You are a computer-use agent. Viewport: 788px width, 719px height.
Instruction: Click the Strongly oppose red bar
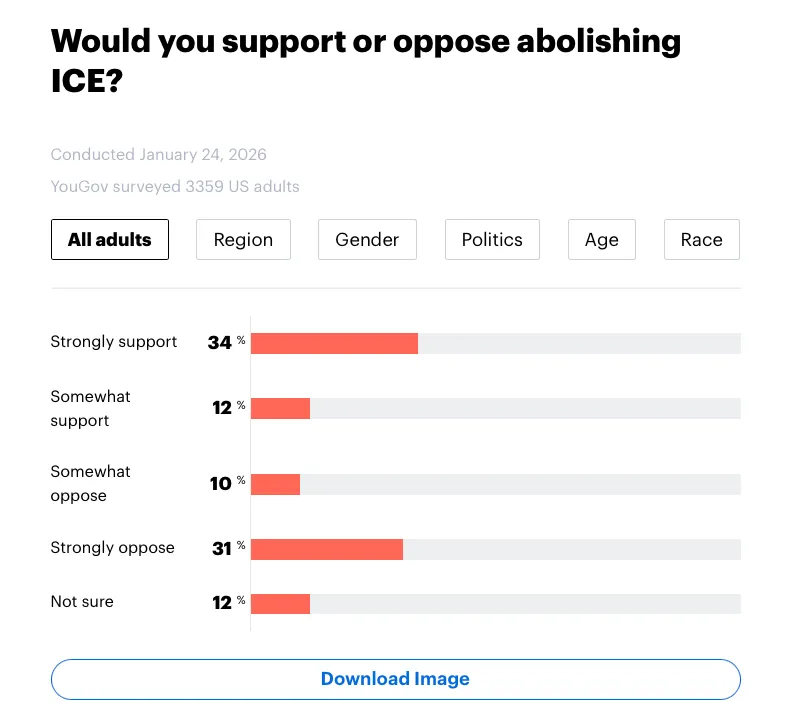click(x=327, y=549)
